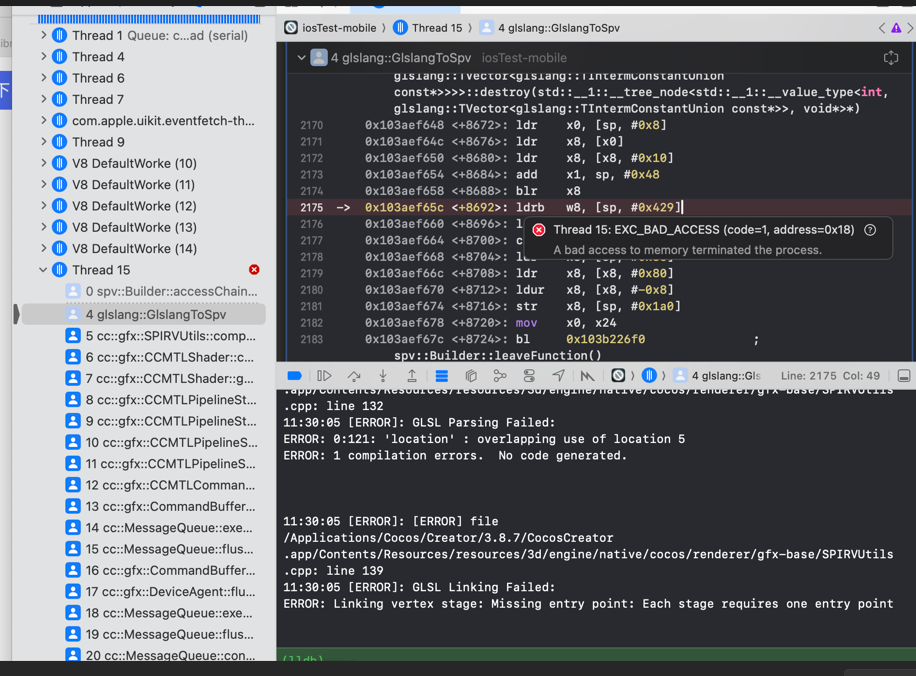Go to previous issue using left chevron
Image resolution: width=916 pixels, height=676 pixels.
[882, 28]
